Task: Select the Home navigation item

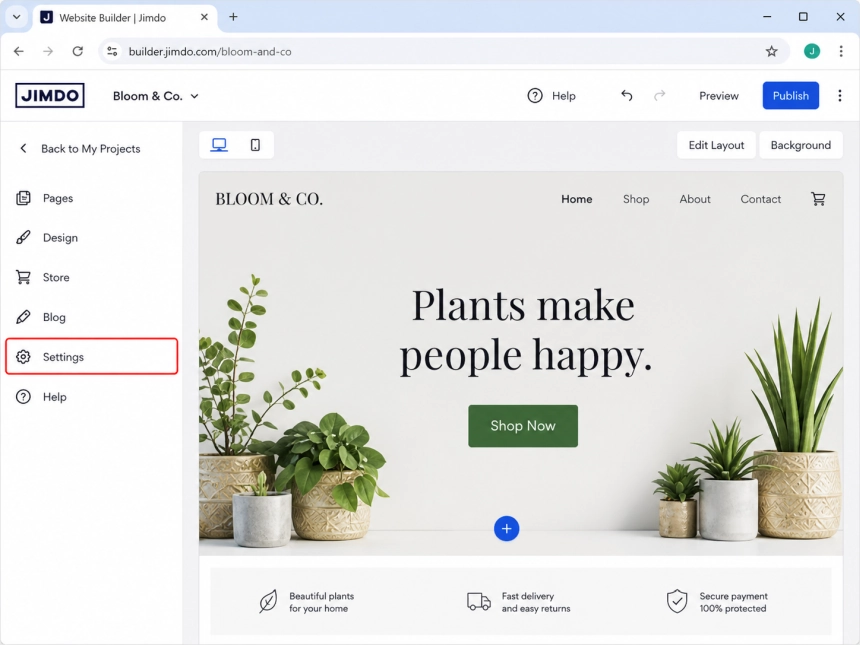Action: pyautogui.click(x=576, y=199)
